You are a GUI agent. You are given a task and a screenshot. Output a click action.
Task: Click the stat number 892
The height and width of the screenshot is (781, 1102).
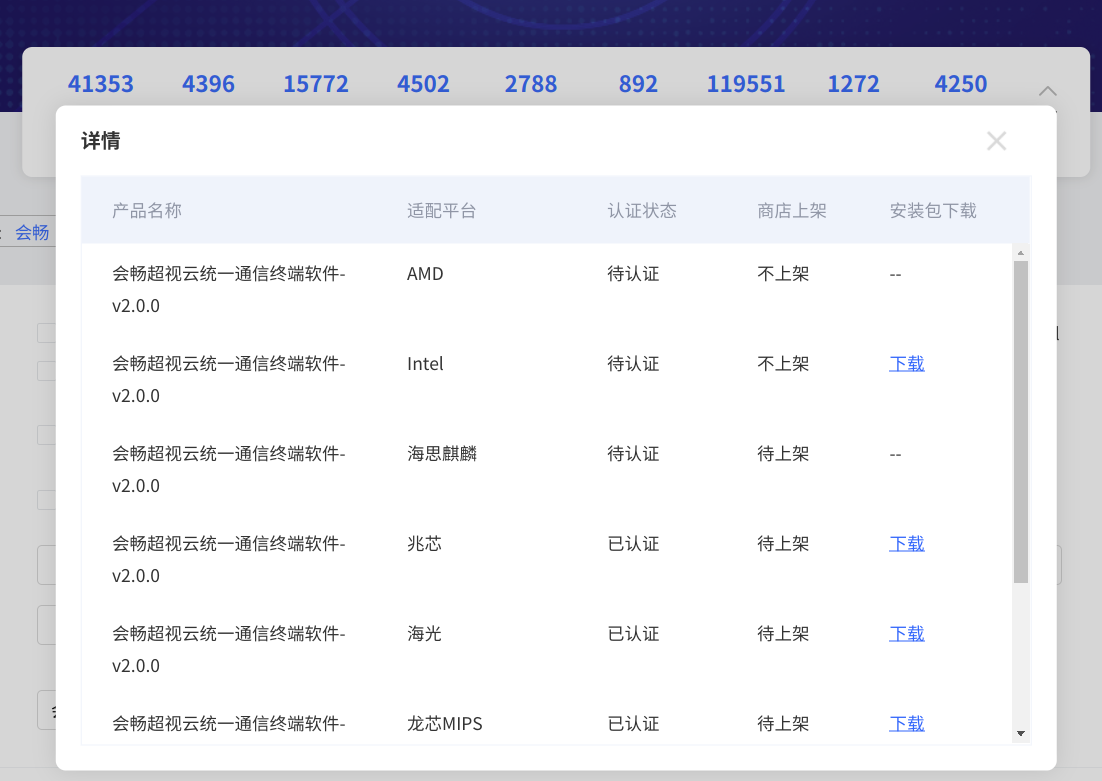[x=638, y=84]
